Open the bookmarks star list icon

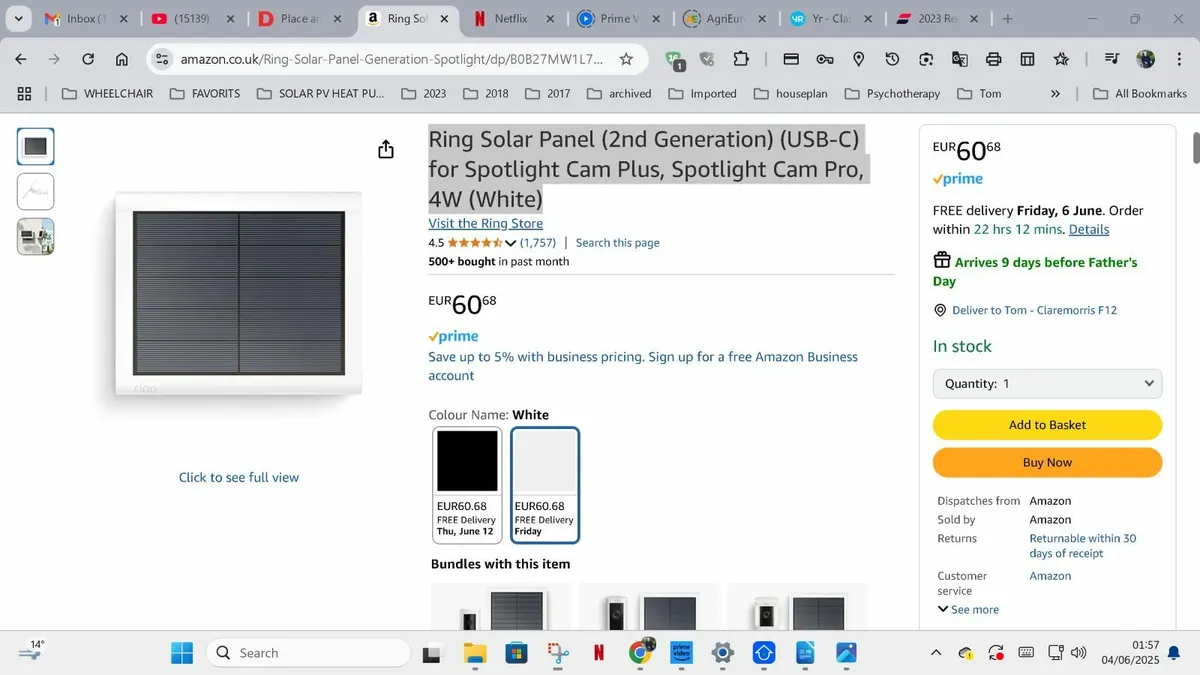coord(1061,59)
